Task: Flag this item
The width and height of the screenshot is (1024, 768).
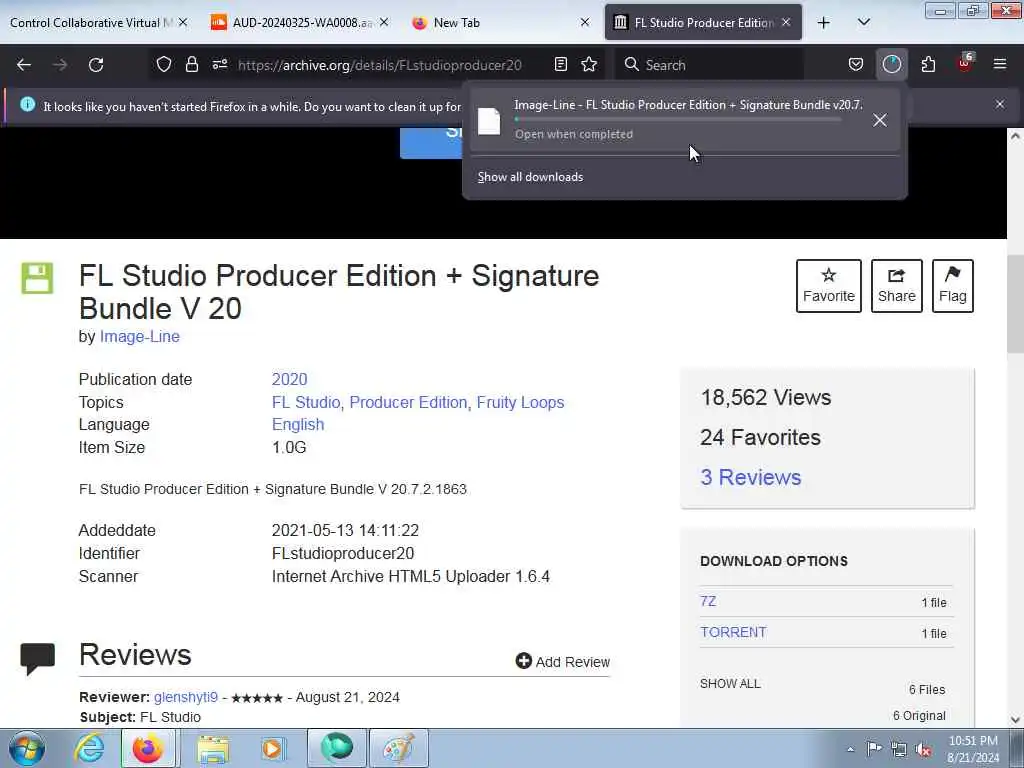Action: click(952, 285)
